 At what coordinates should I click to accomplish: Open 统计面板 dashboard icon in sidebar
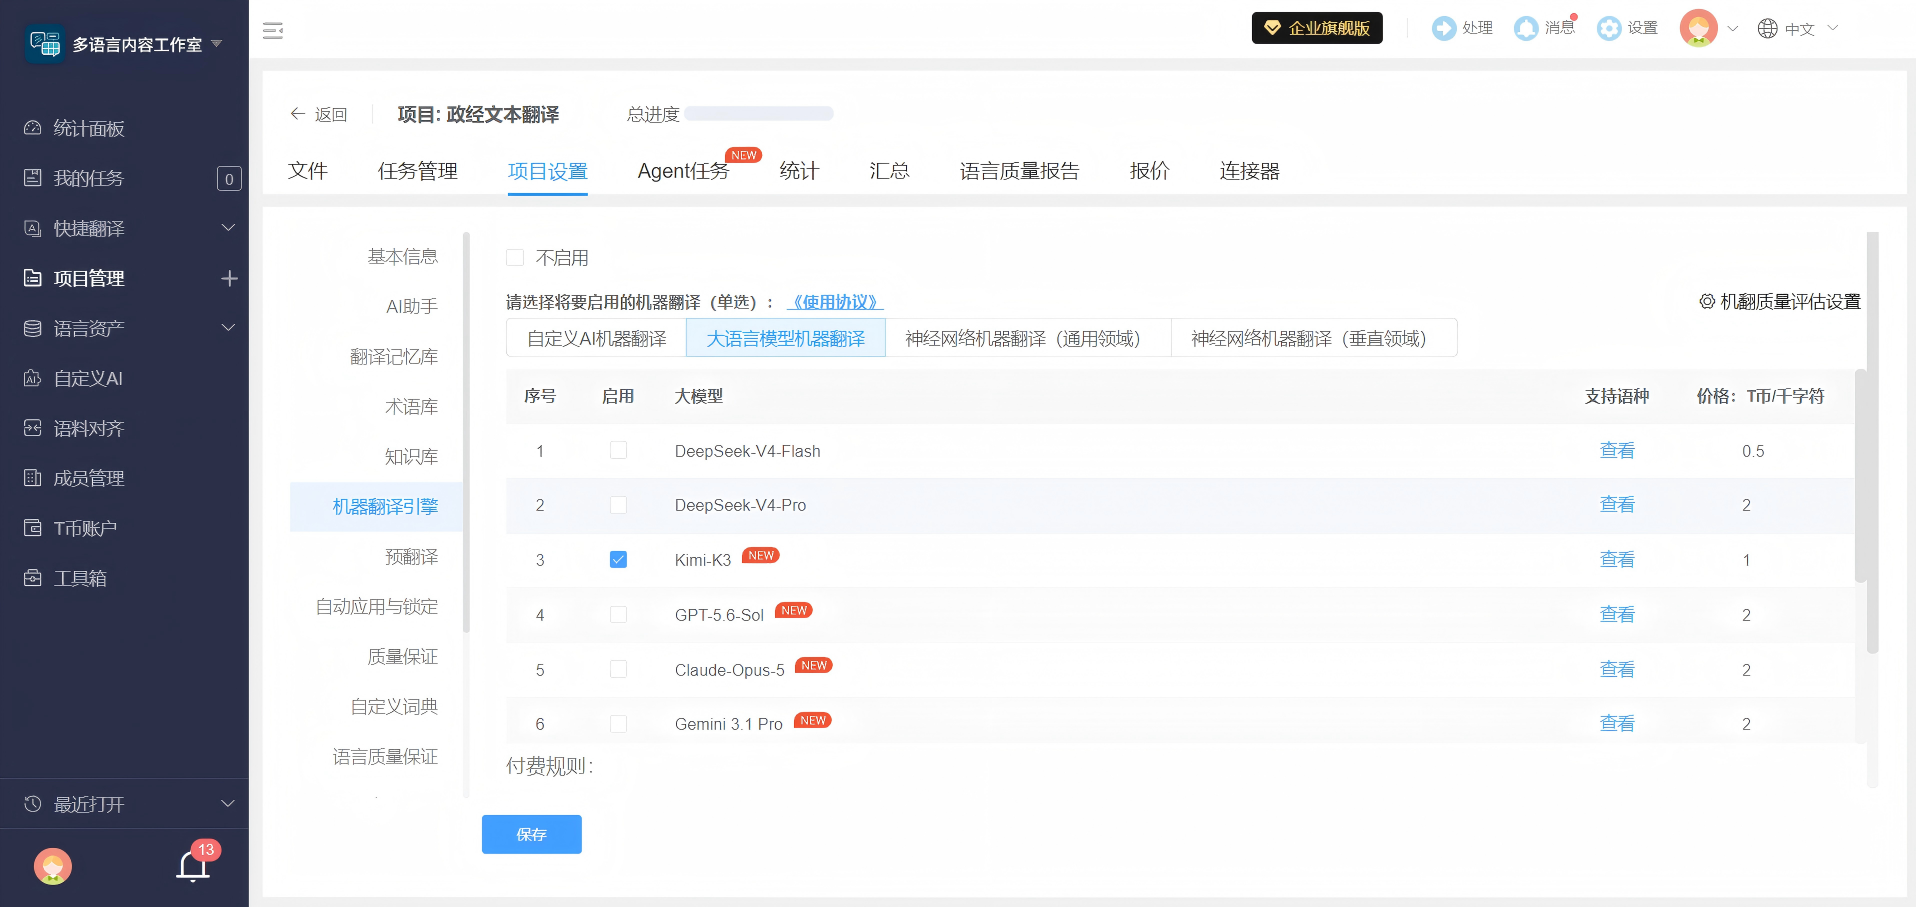coord(33,128)
